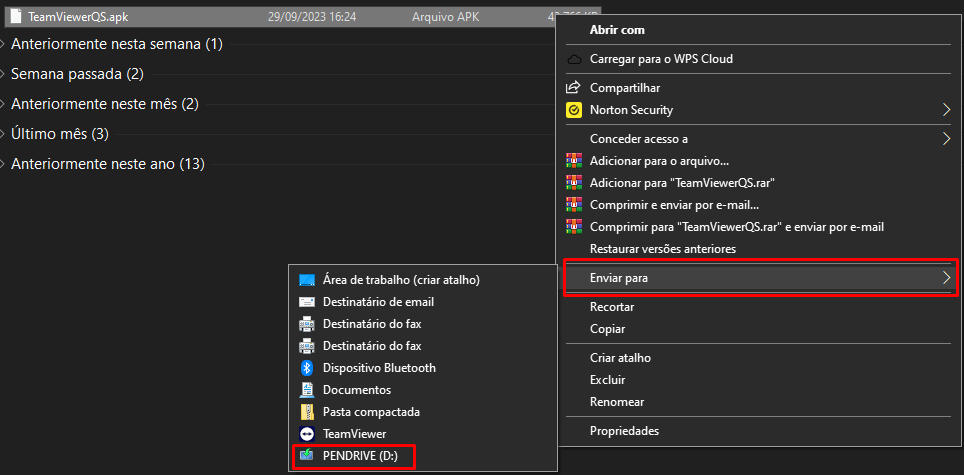Click the Área de trabalho desktop icon
Viewport: 964px width, 475px height.
point(307,280)
